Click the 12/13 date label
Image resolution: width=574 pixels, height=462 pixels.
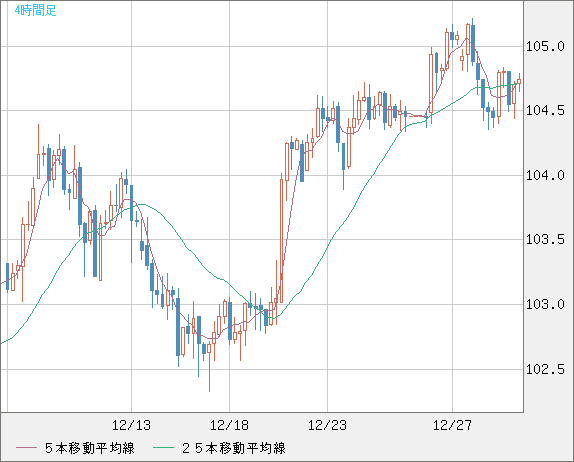click(x=131, y=425)
